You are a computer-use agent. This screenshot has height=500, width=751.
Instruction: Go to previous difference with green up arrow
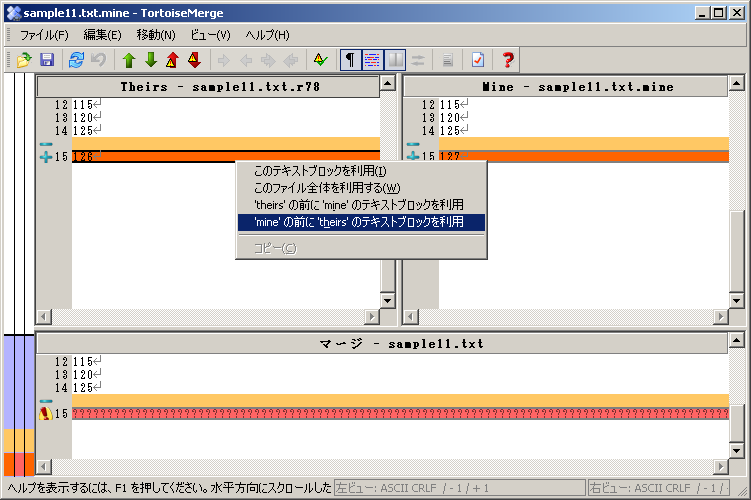coord(128,60)
